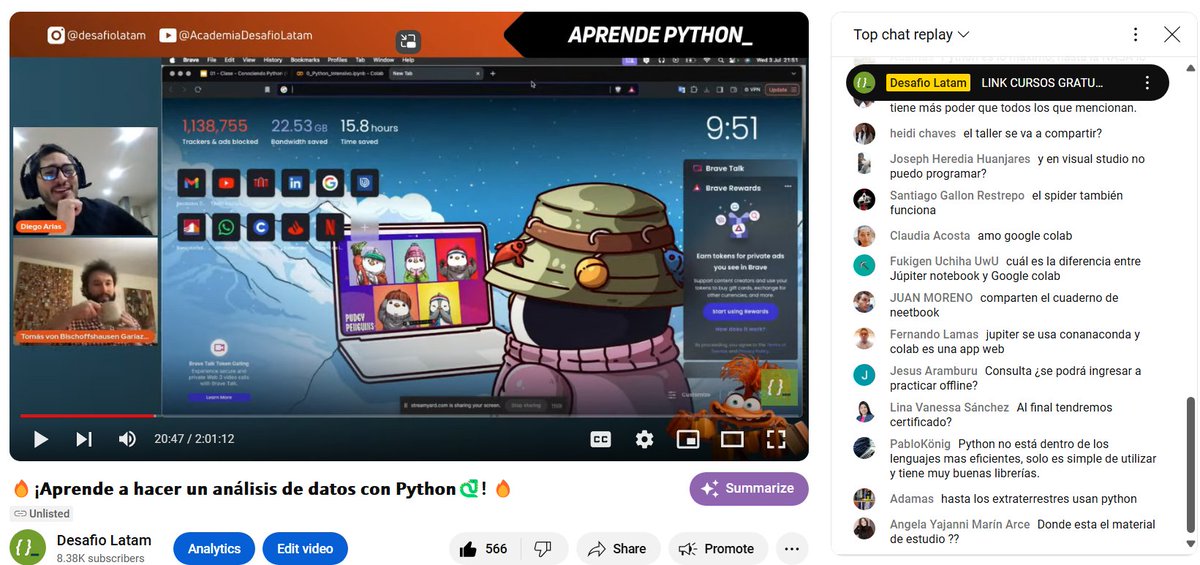Select Joseph Heredia Huanjares username in chat
The image size is (1200, 565).
pos(960,159)
